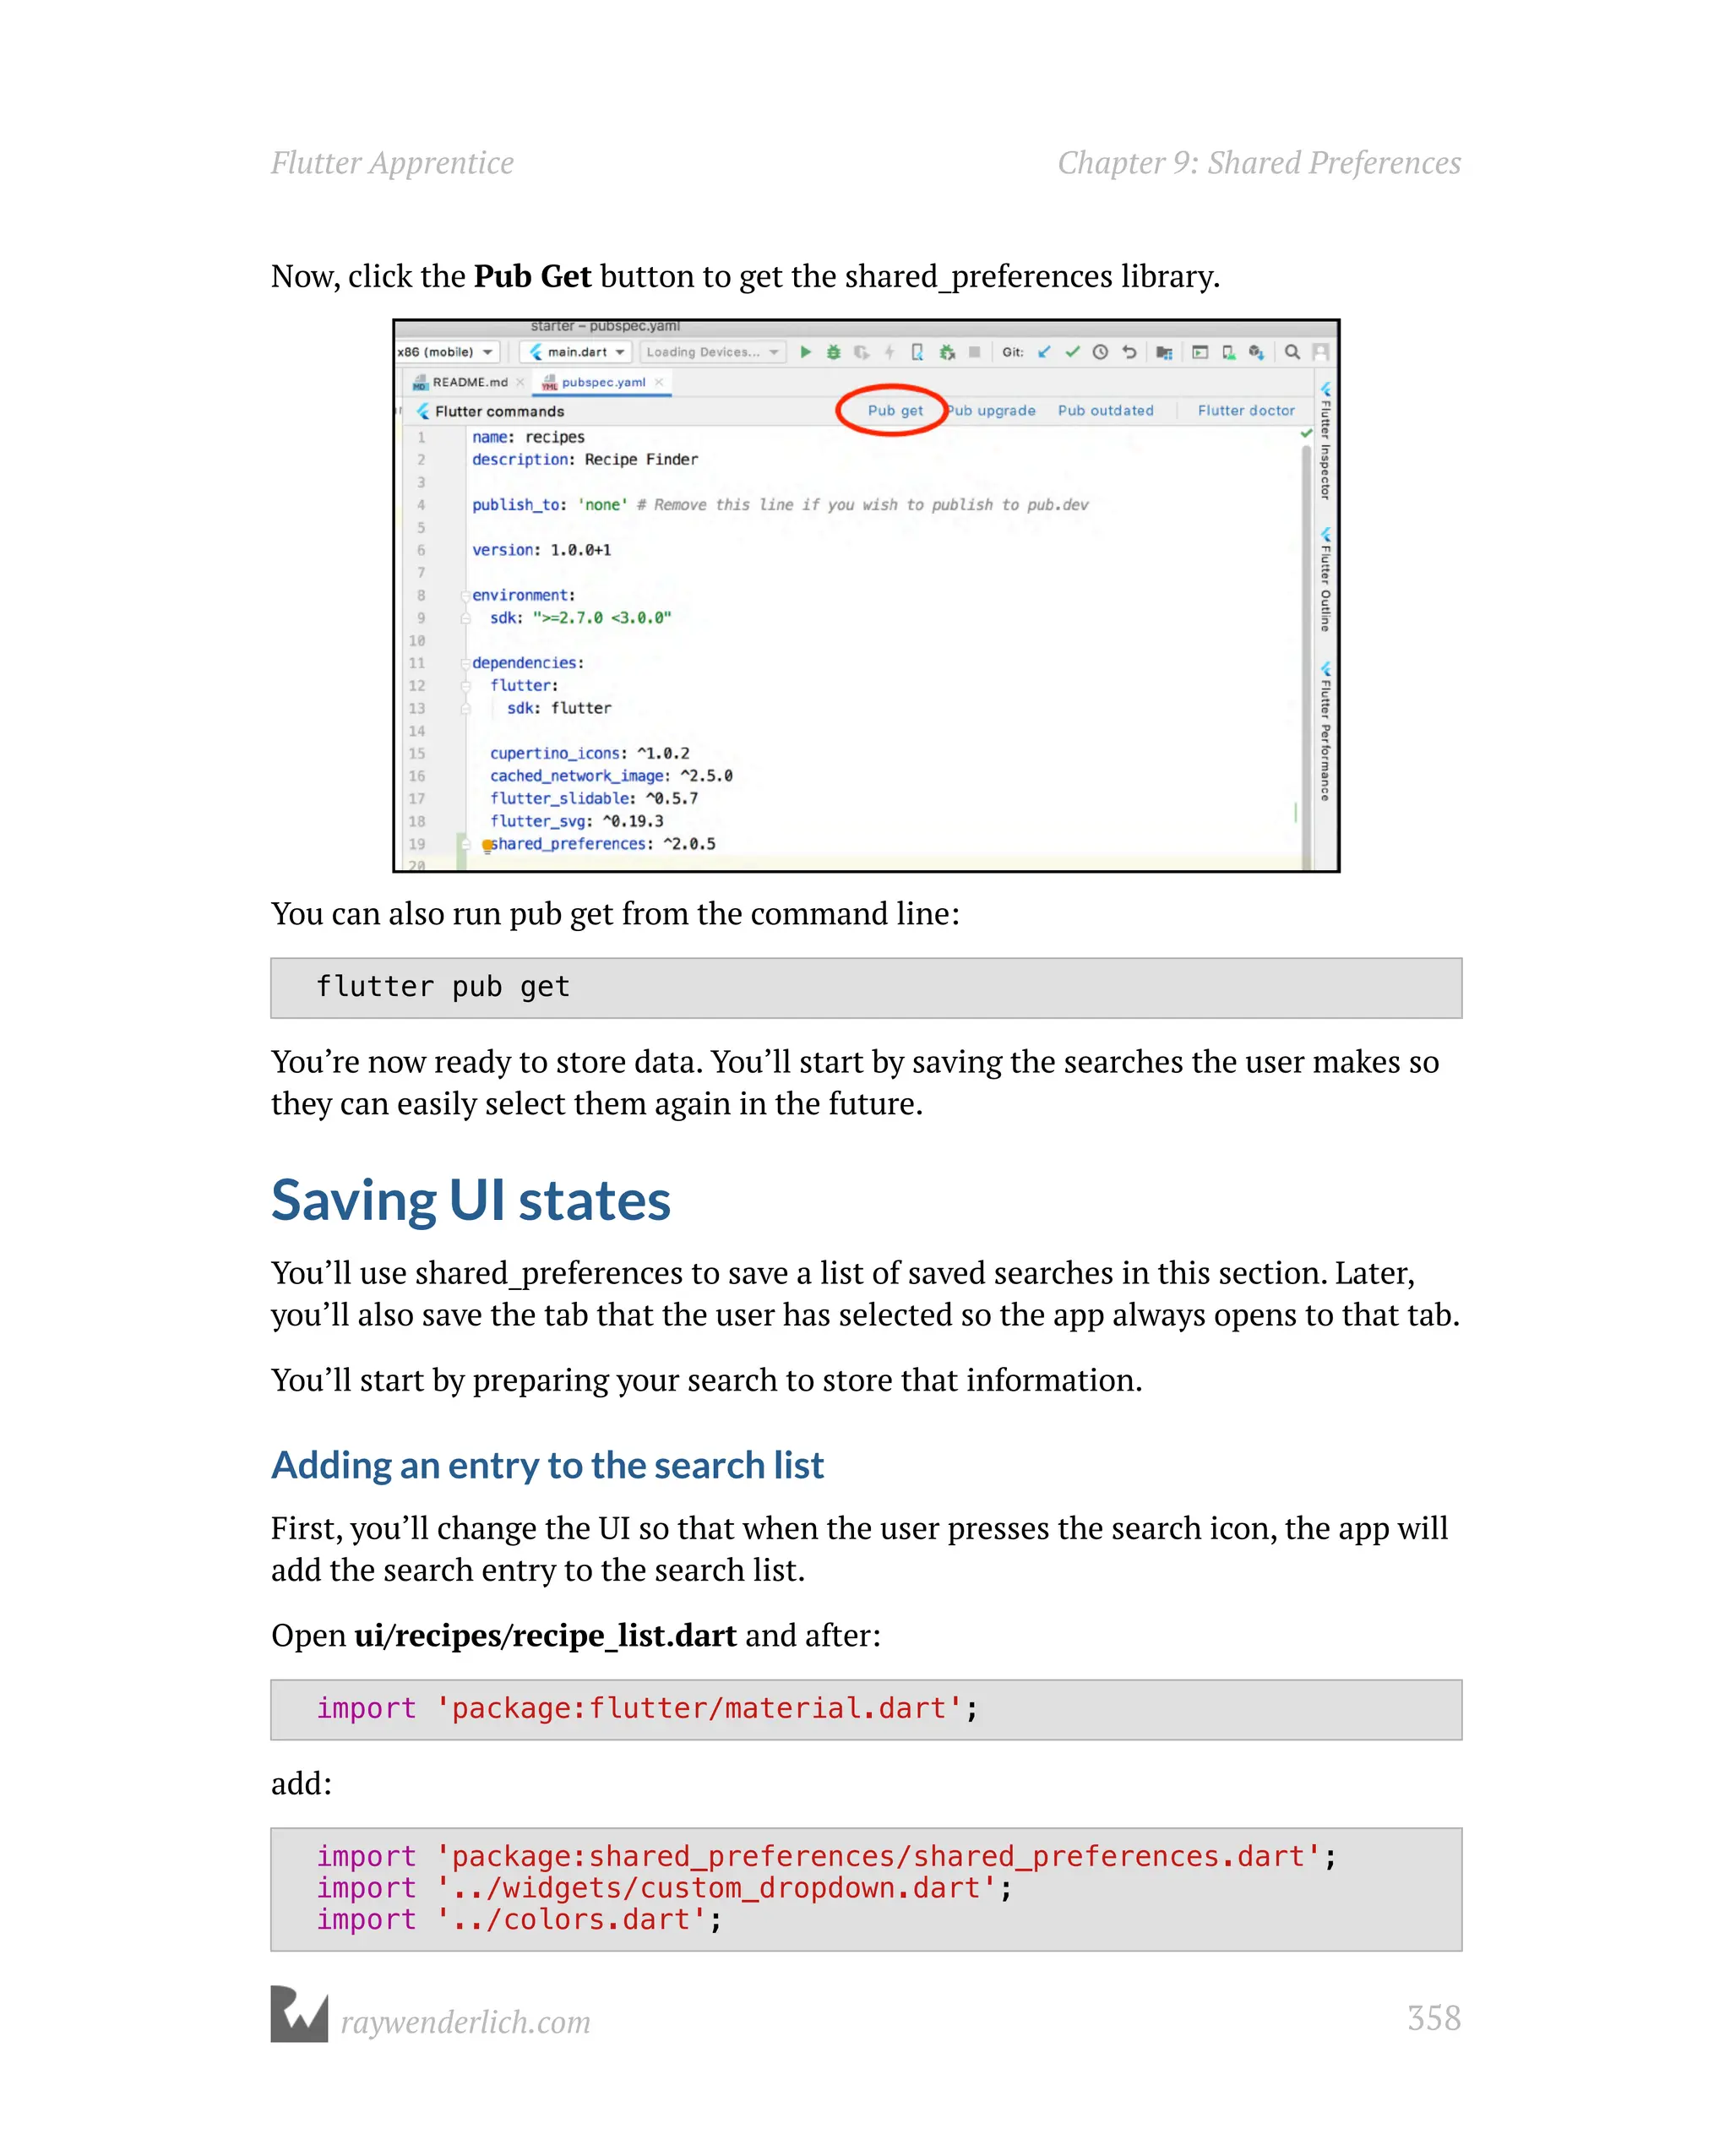Click the Attach Debugger bug-arrow icon

pos(946,352)
